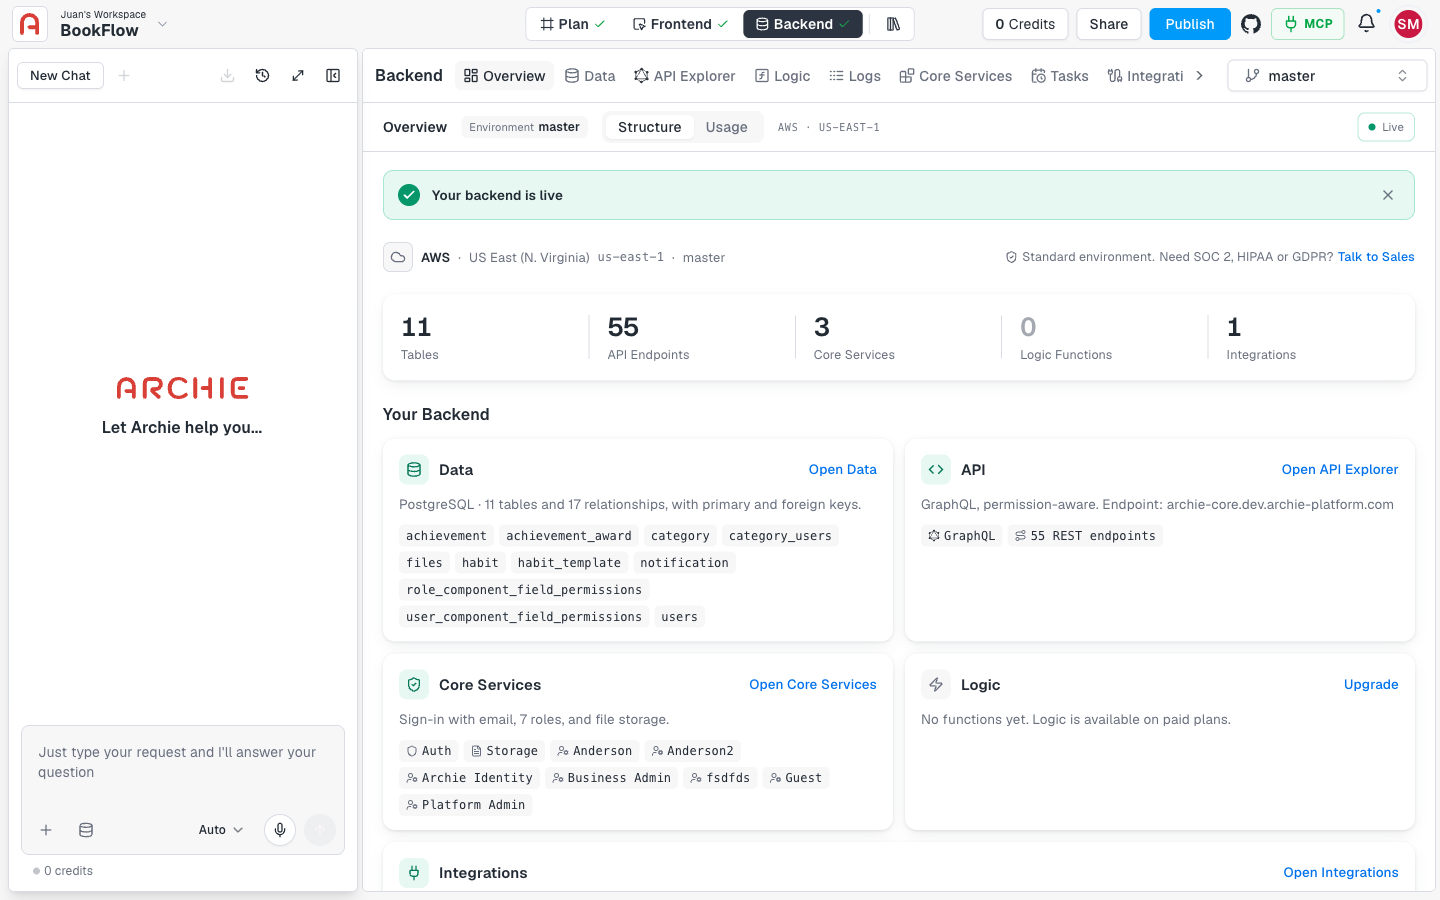The image size is (1440, 900).
Task: Click the Archie logo at top left
Action: point(30,24)
